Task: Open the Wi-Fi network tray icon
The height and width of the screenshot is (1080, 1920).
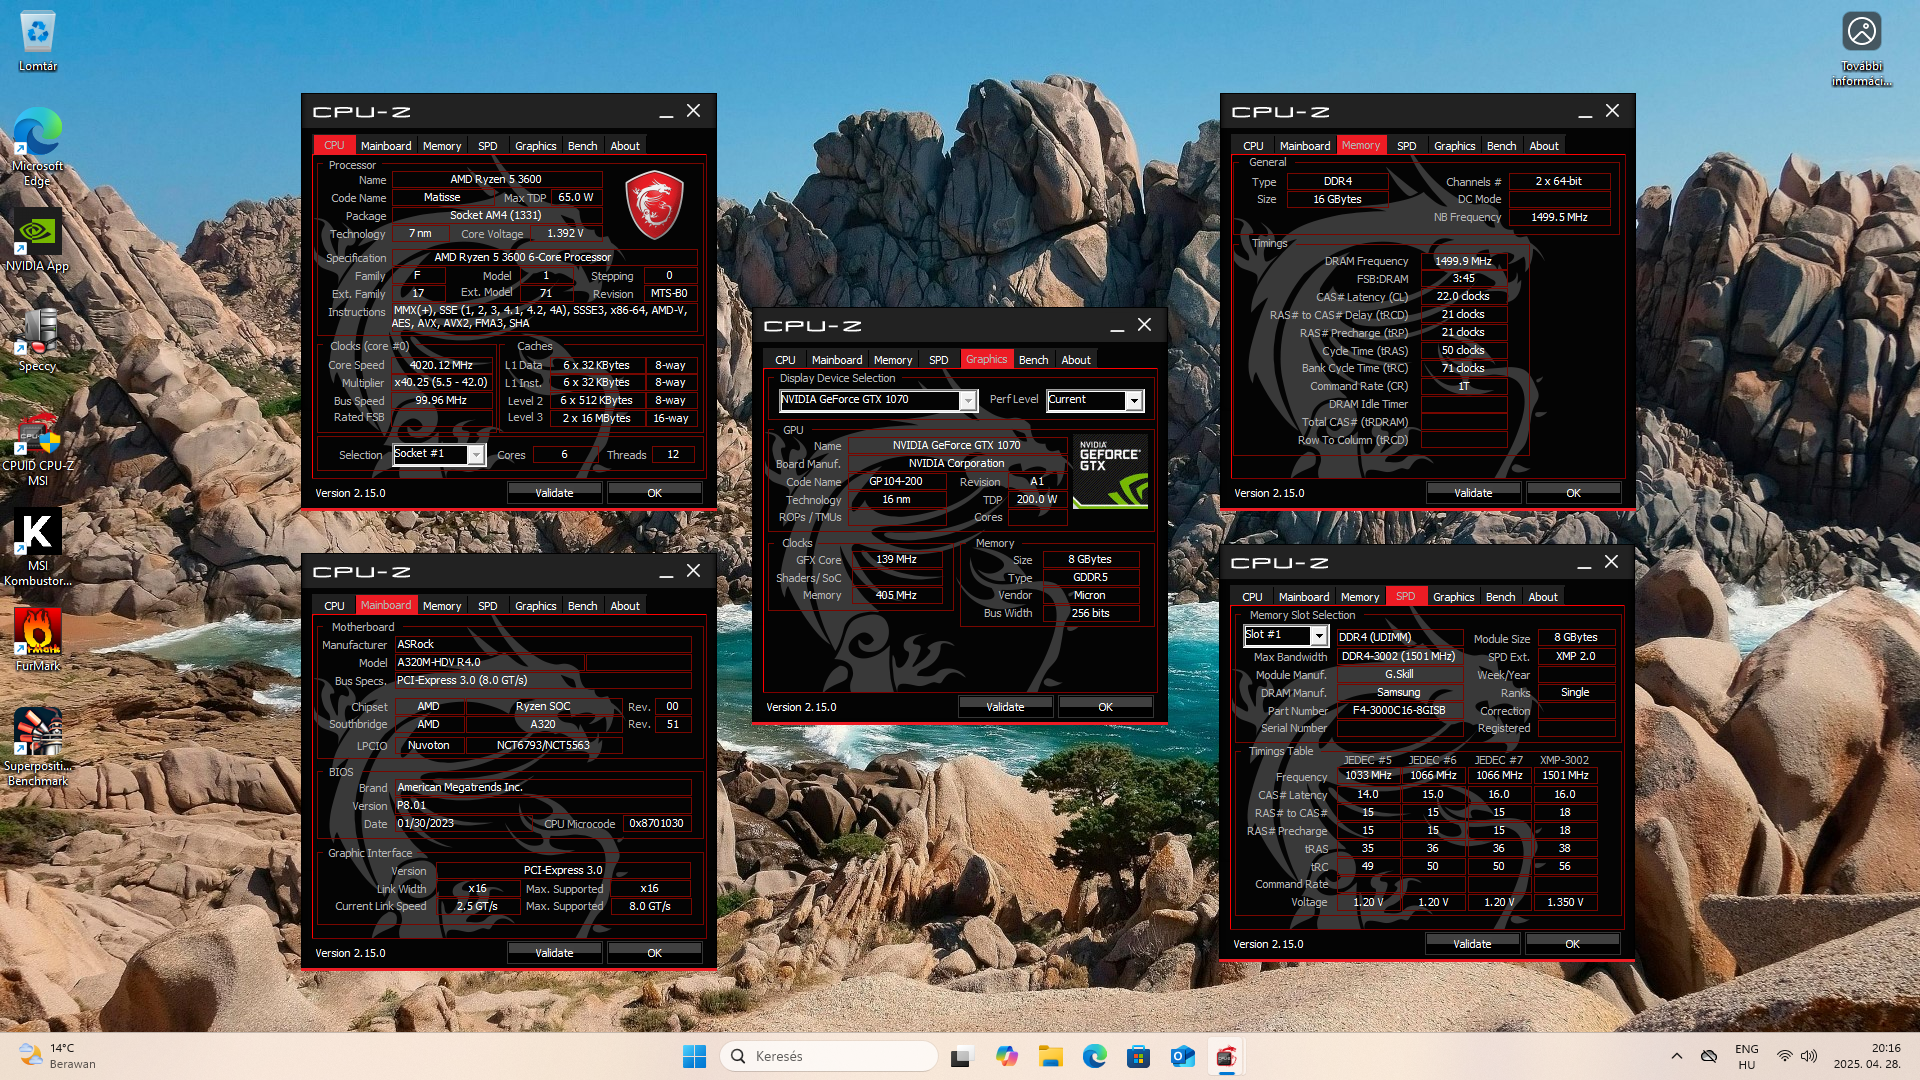Action: point(1784,1056)
